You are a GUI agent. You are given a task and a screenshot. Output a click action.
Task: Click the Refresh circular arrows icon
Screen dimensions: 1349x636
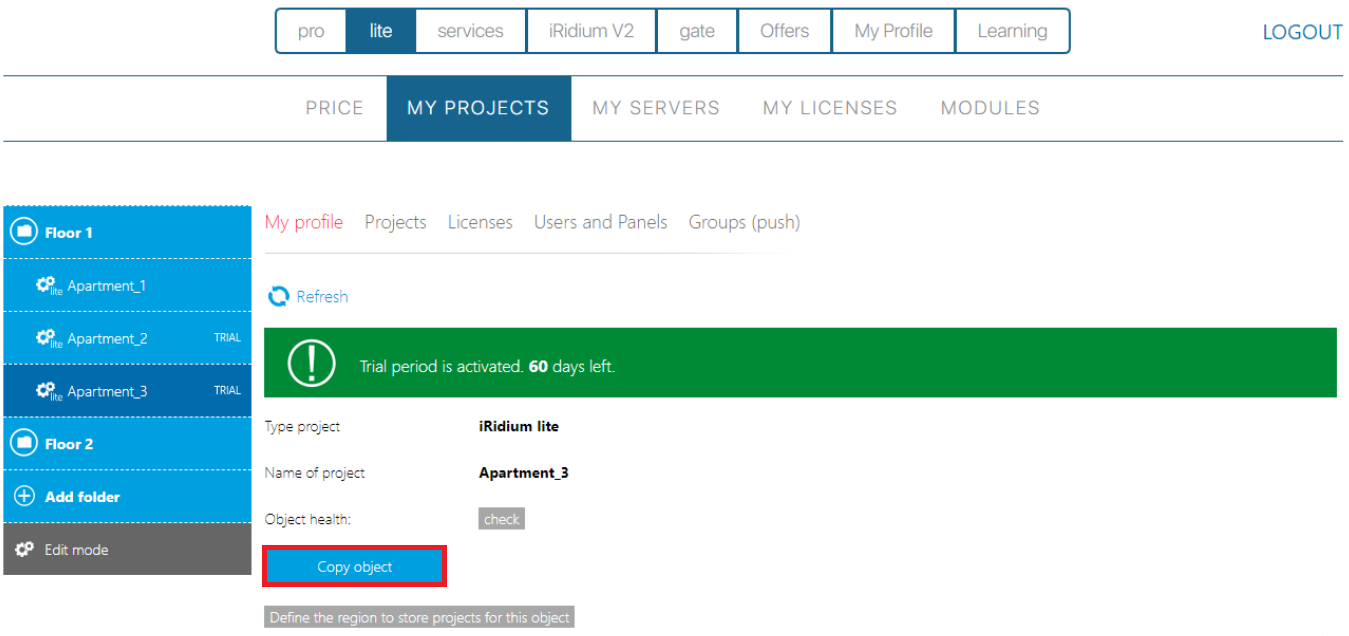tap(279, 297)
